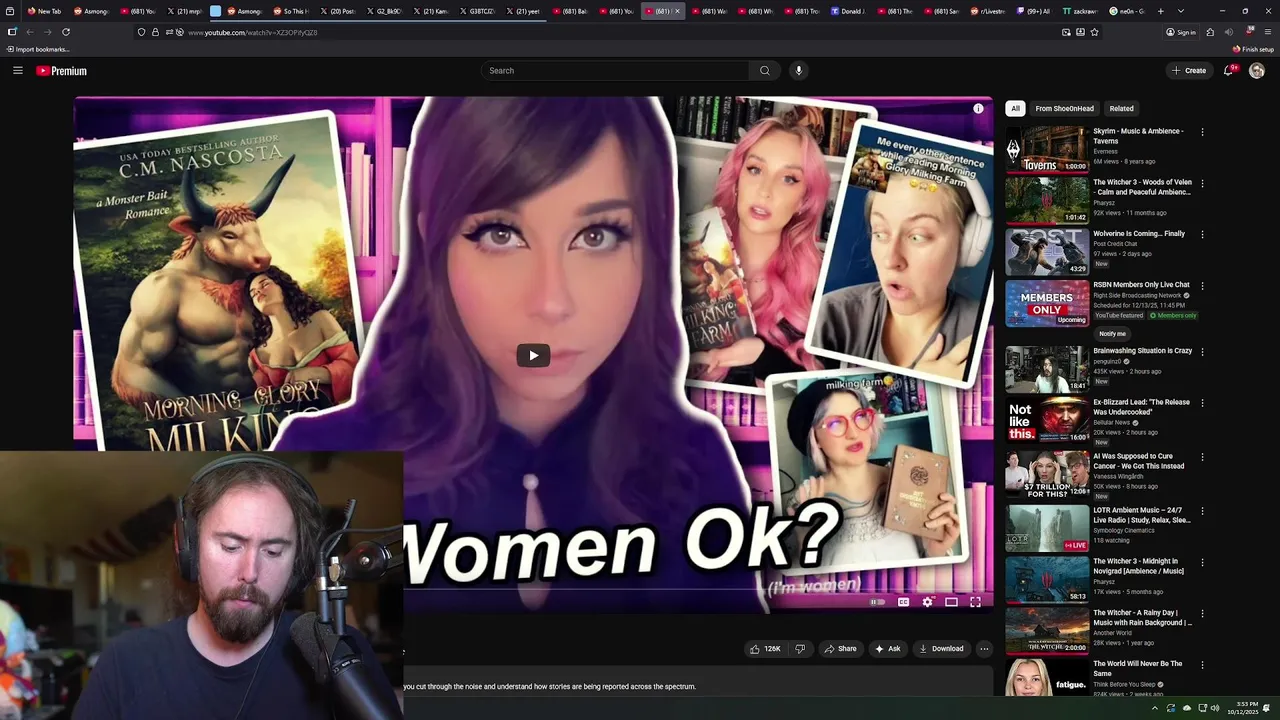The height and width of the screenshot is (720, 1280).
Task: Open the player settings gear
Action: 927,602
